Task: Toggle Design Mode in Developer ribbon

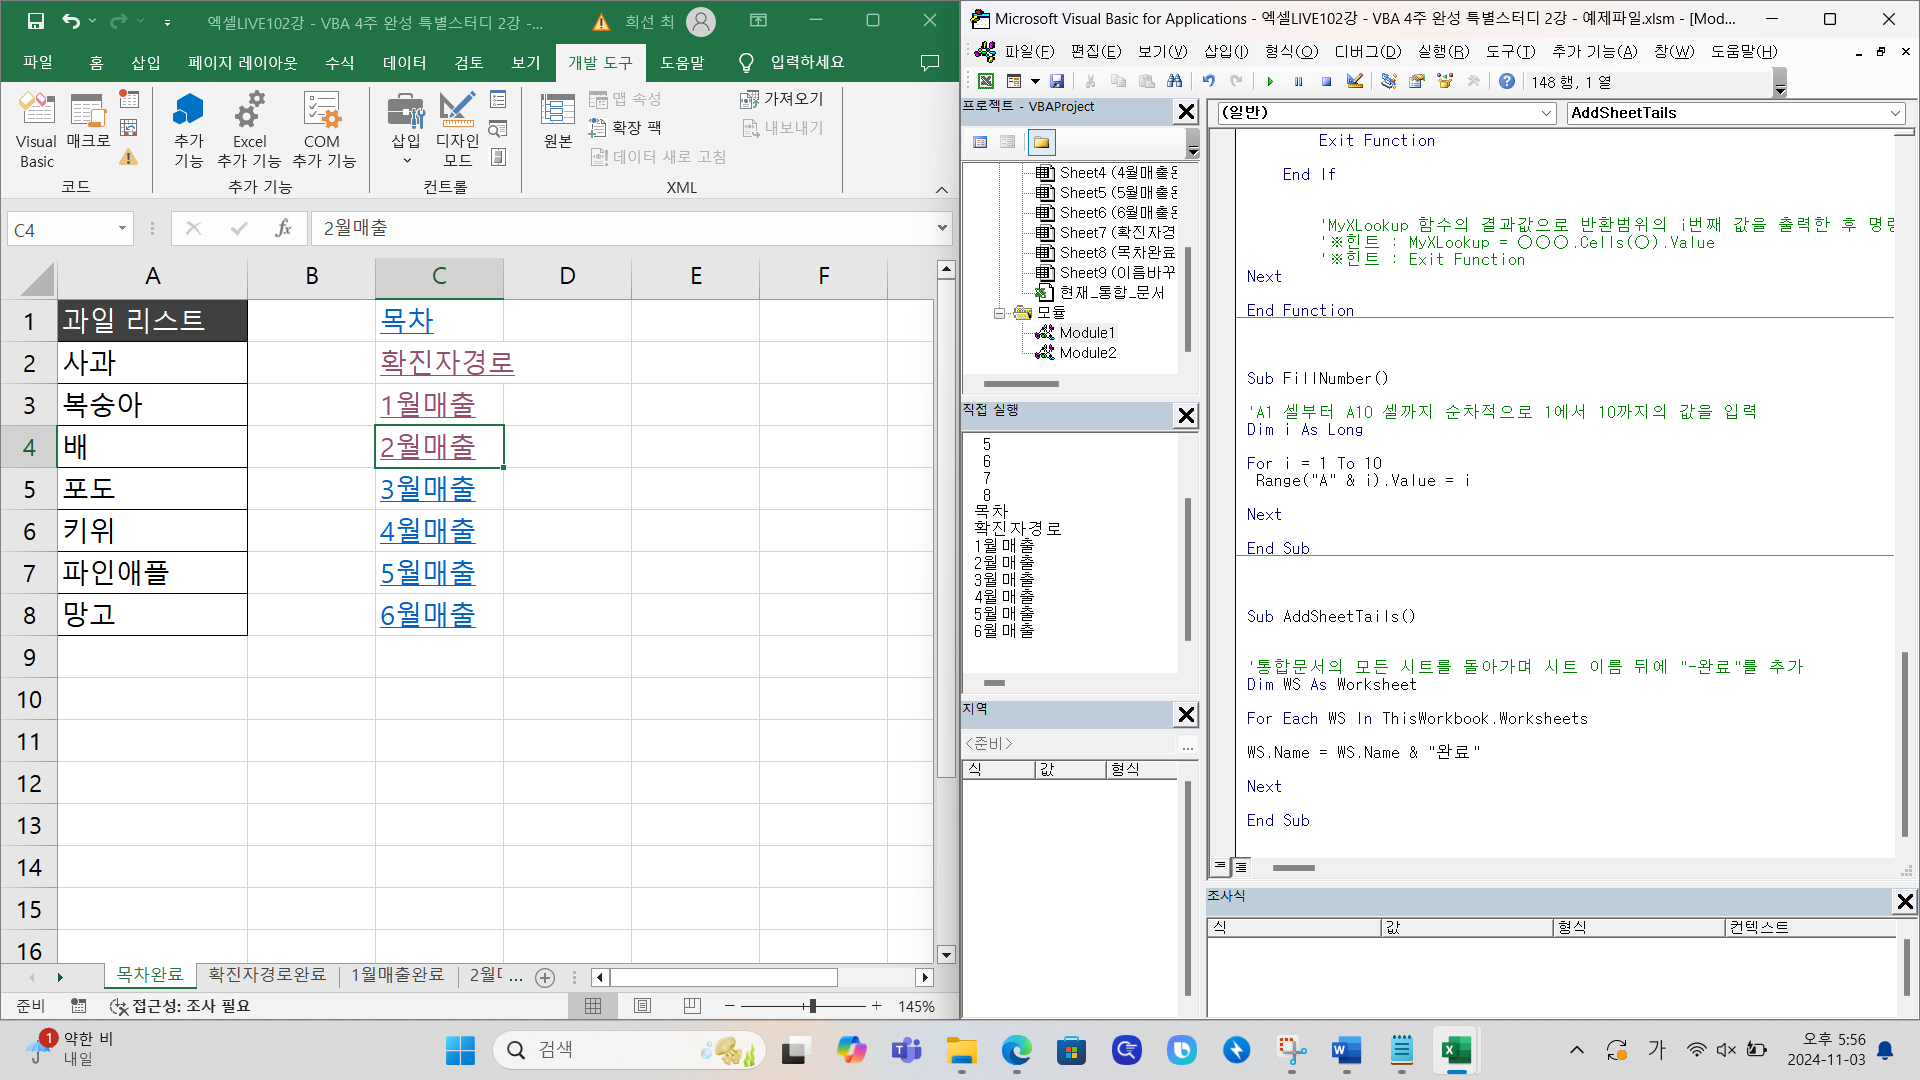Action: point(457,128)
